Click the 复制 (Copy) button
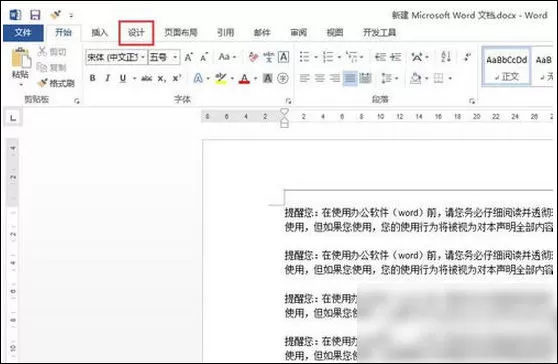558x364 pixels. click(x=52, y=67)
